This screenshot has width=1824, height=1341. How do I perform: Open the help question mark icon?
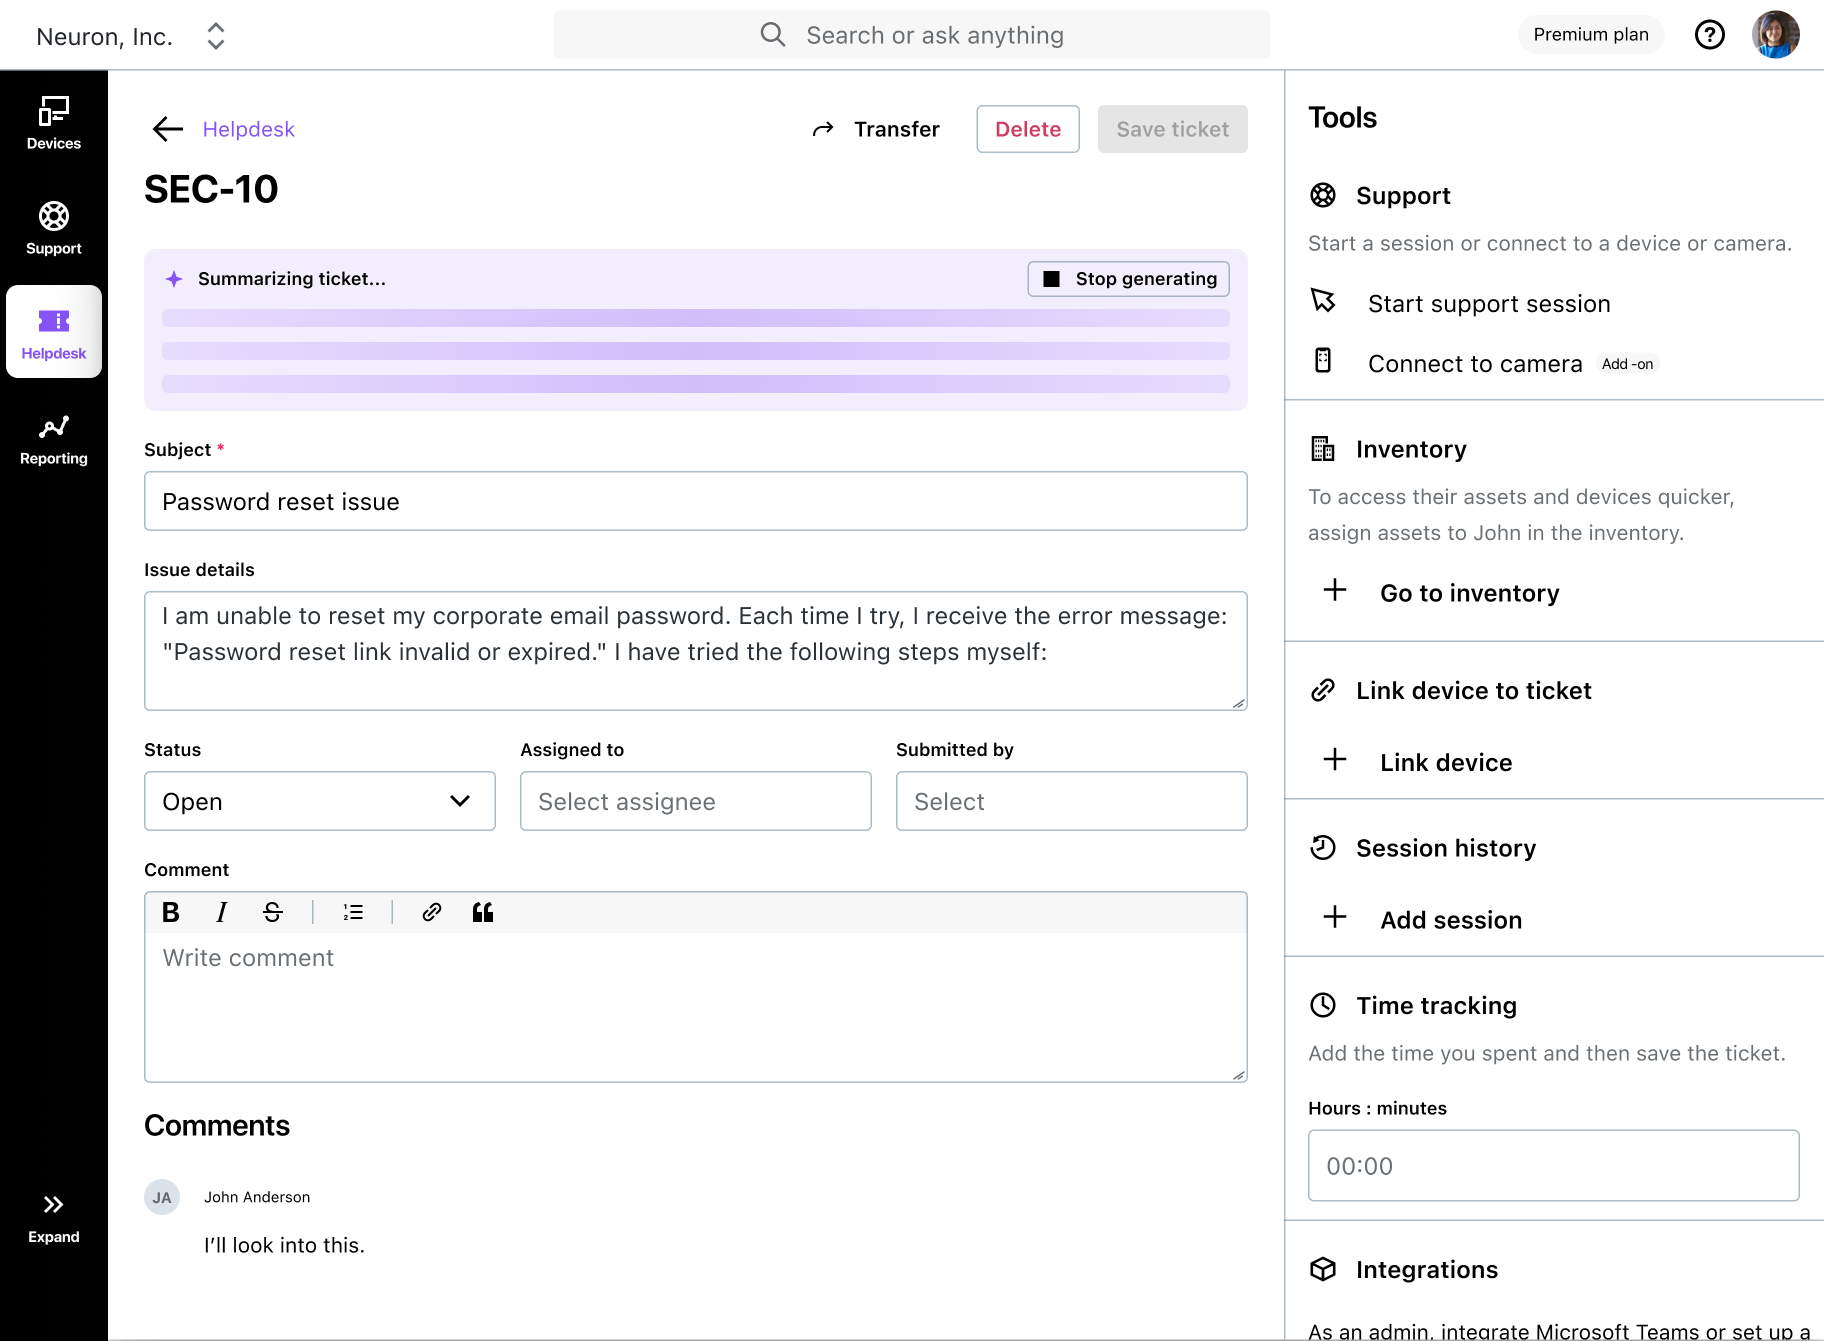click(x=1709, y=35)
